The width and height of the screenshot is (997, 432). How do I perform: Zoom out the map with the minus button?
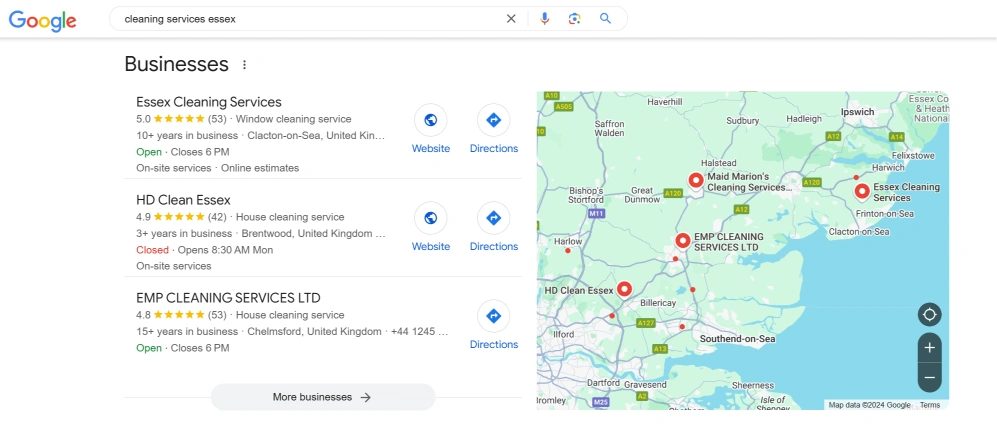click(930, 377)
